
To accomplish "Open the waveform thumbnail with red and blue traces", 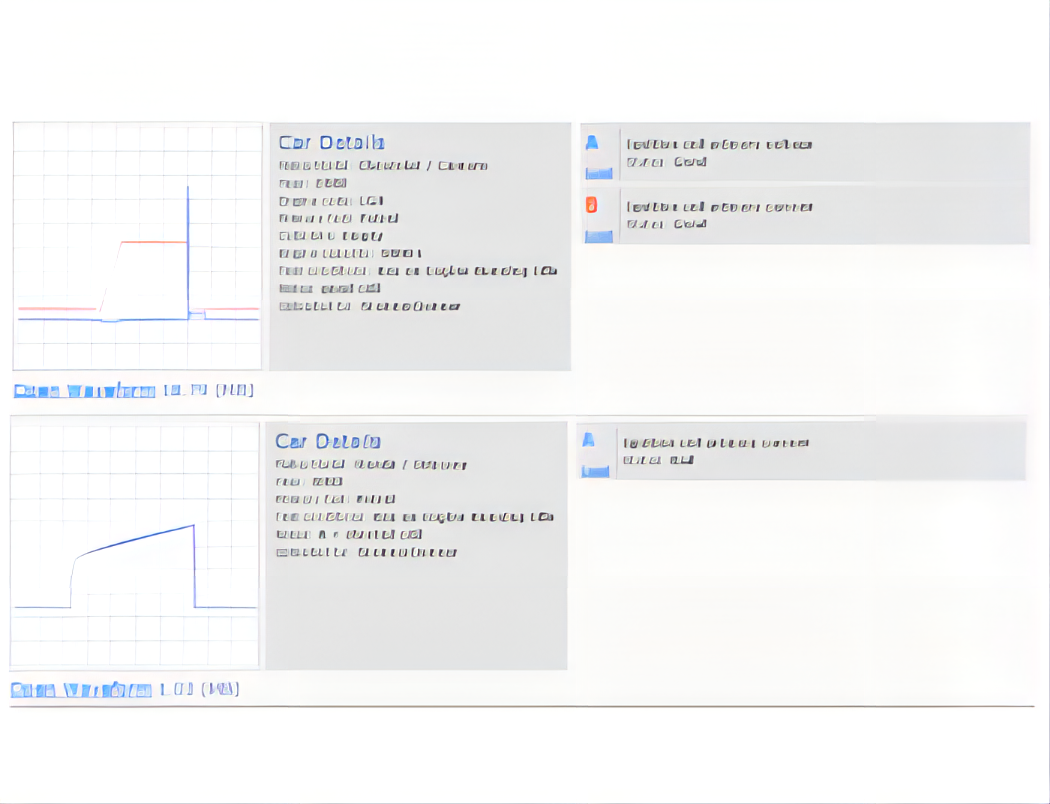I will point(137,246).
